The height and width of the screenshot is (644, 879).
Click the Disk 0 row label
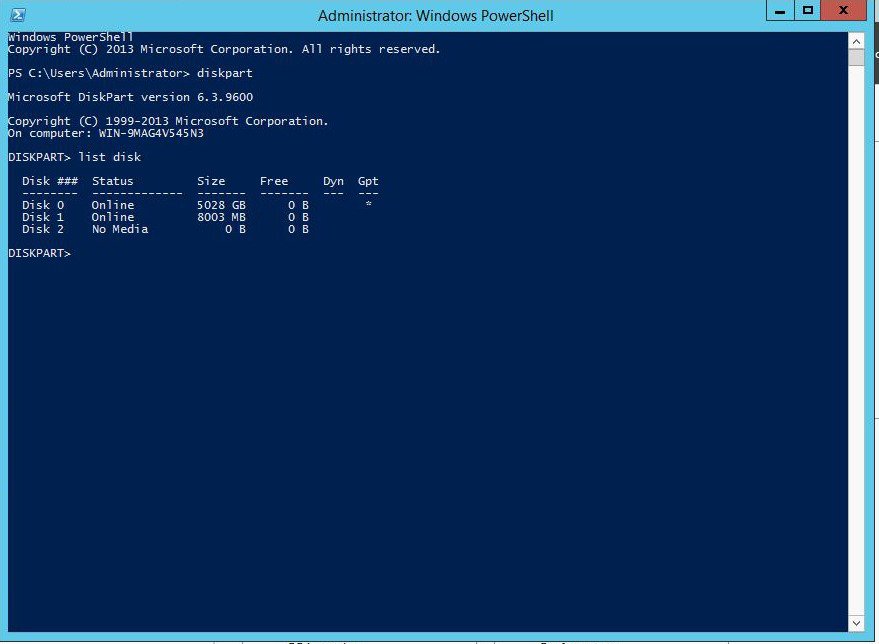43,205
